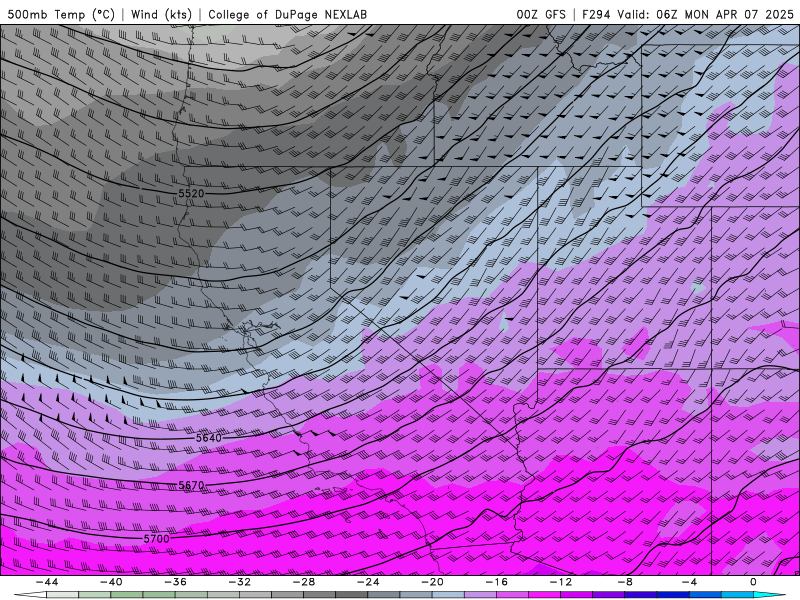Select the -40 colorbar tick label
Screen dimensions: 800x600
pos(111,582)
